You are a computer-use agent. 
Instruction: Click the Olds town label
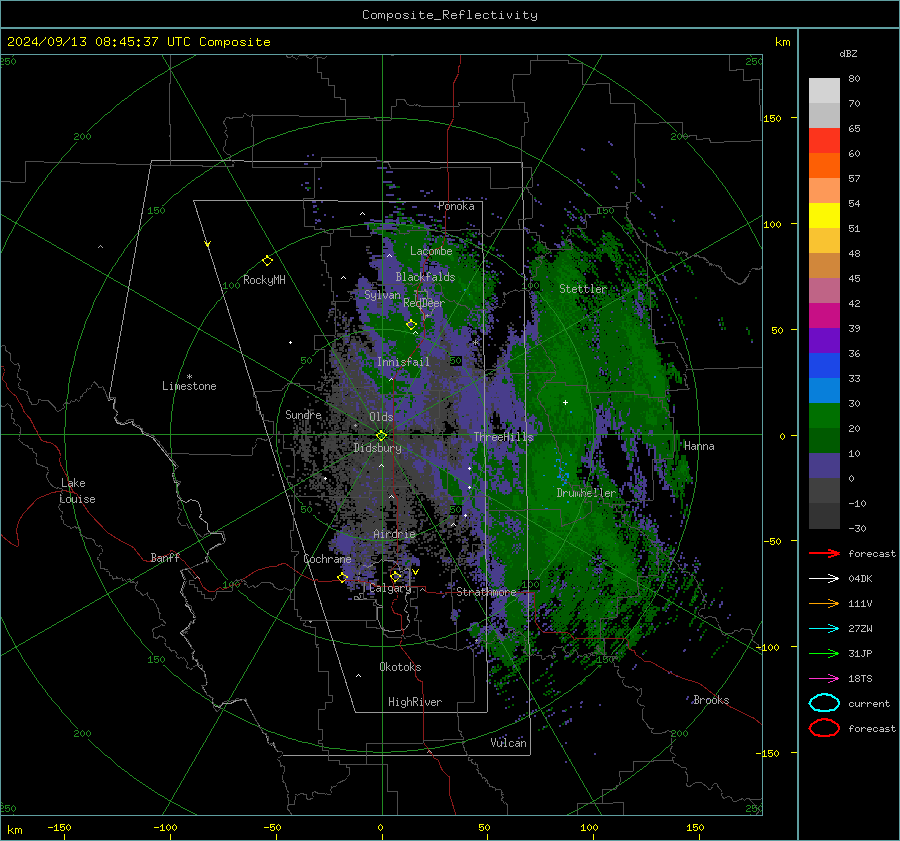(x=381, y=417)
